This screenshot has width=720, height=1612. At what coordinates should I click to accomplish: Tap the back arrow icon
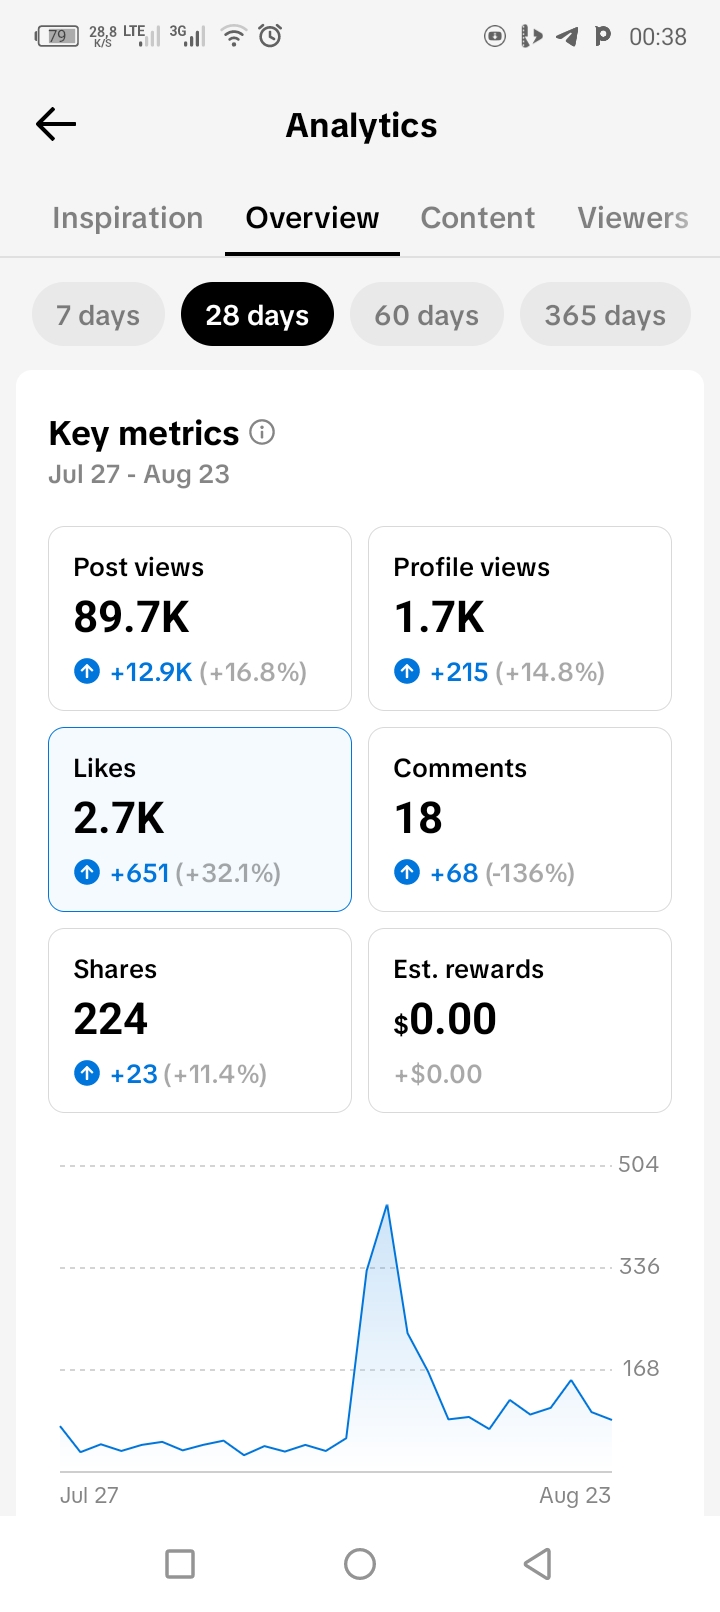[x=56, y=124]
